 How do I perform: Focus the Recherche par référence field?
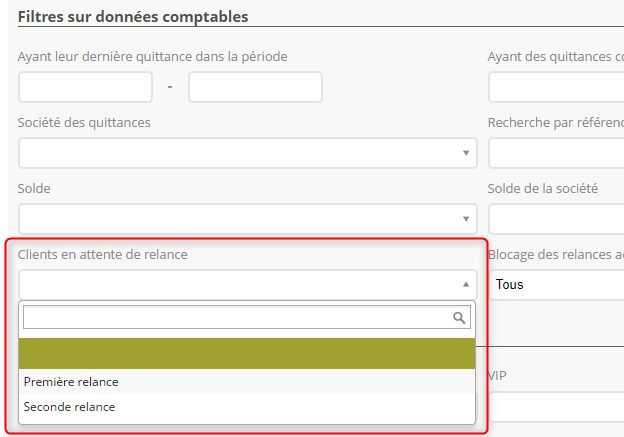tap(555, 153)
